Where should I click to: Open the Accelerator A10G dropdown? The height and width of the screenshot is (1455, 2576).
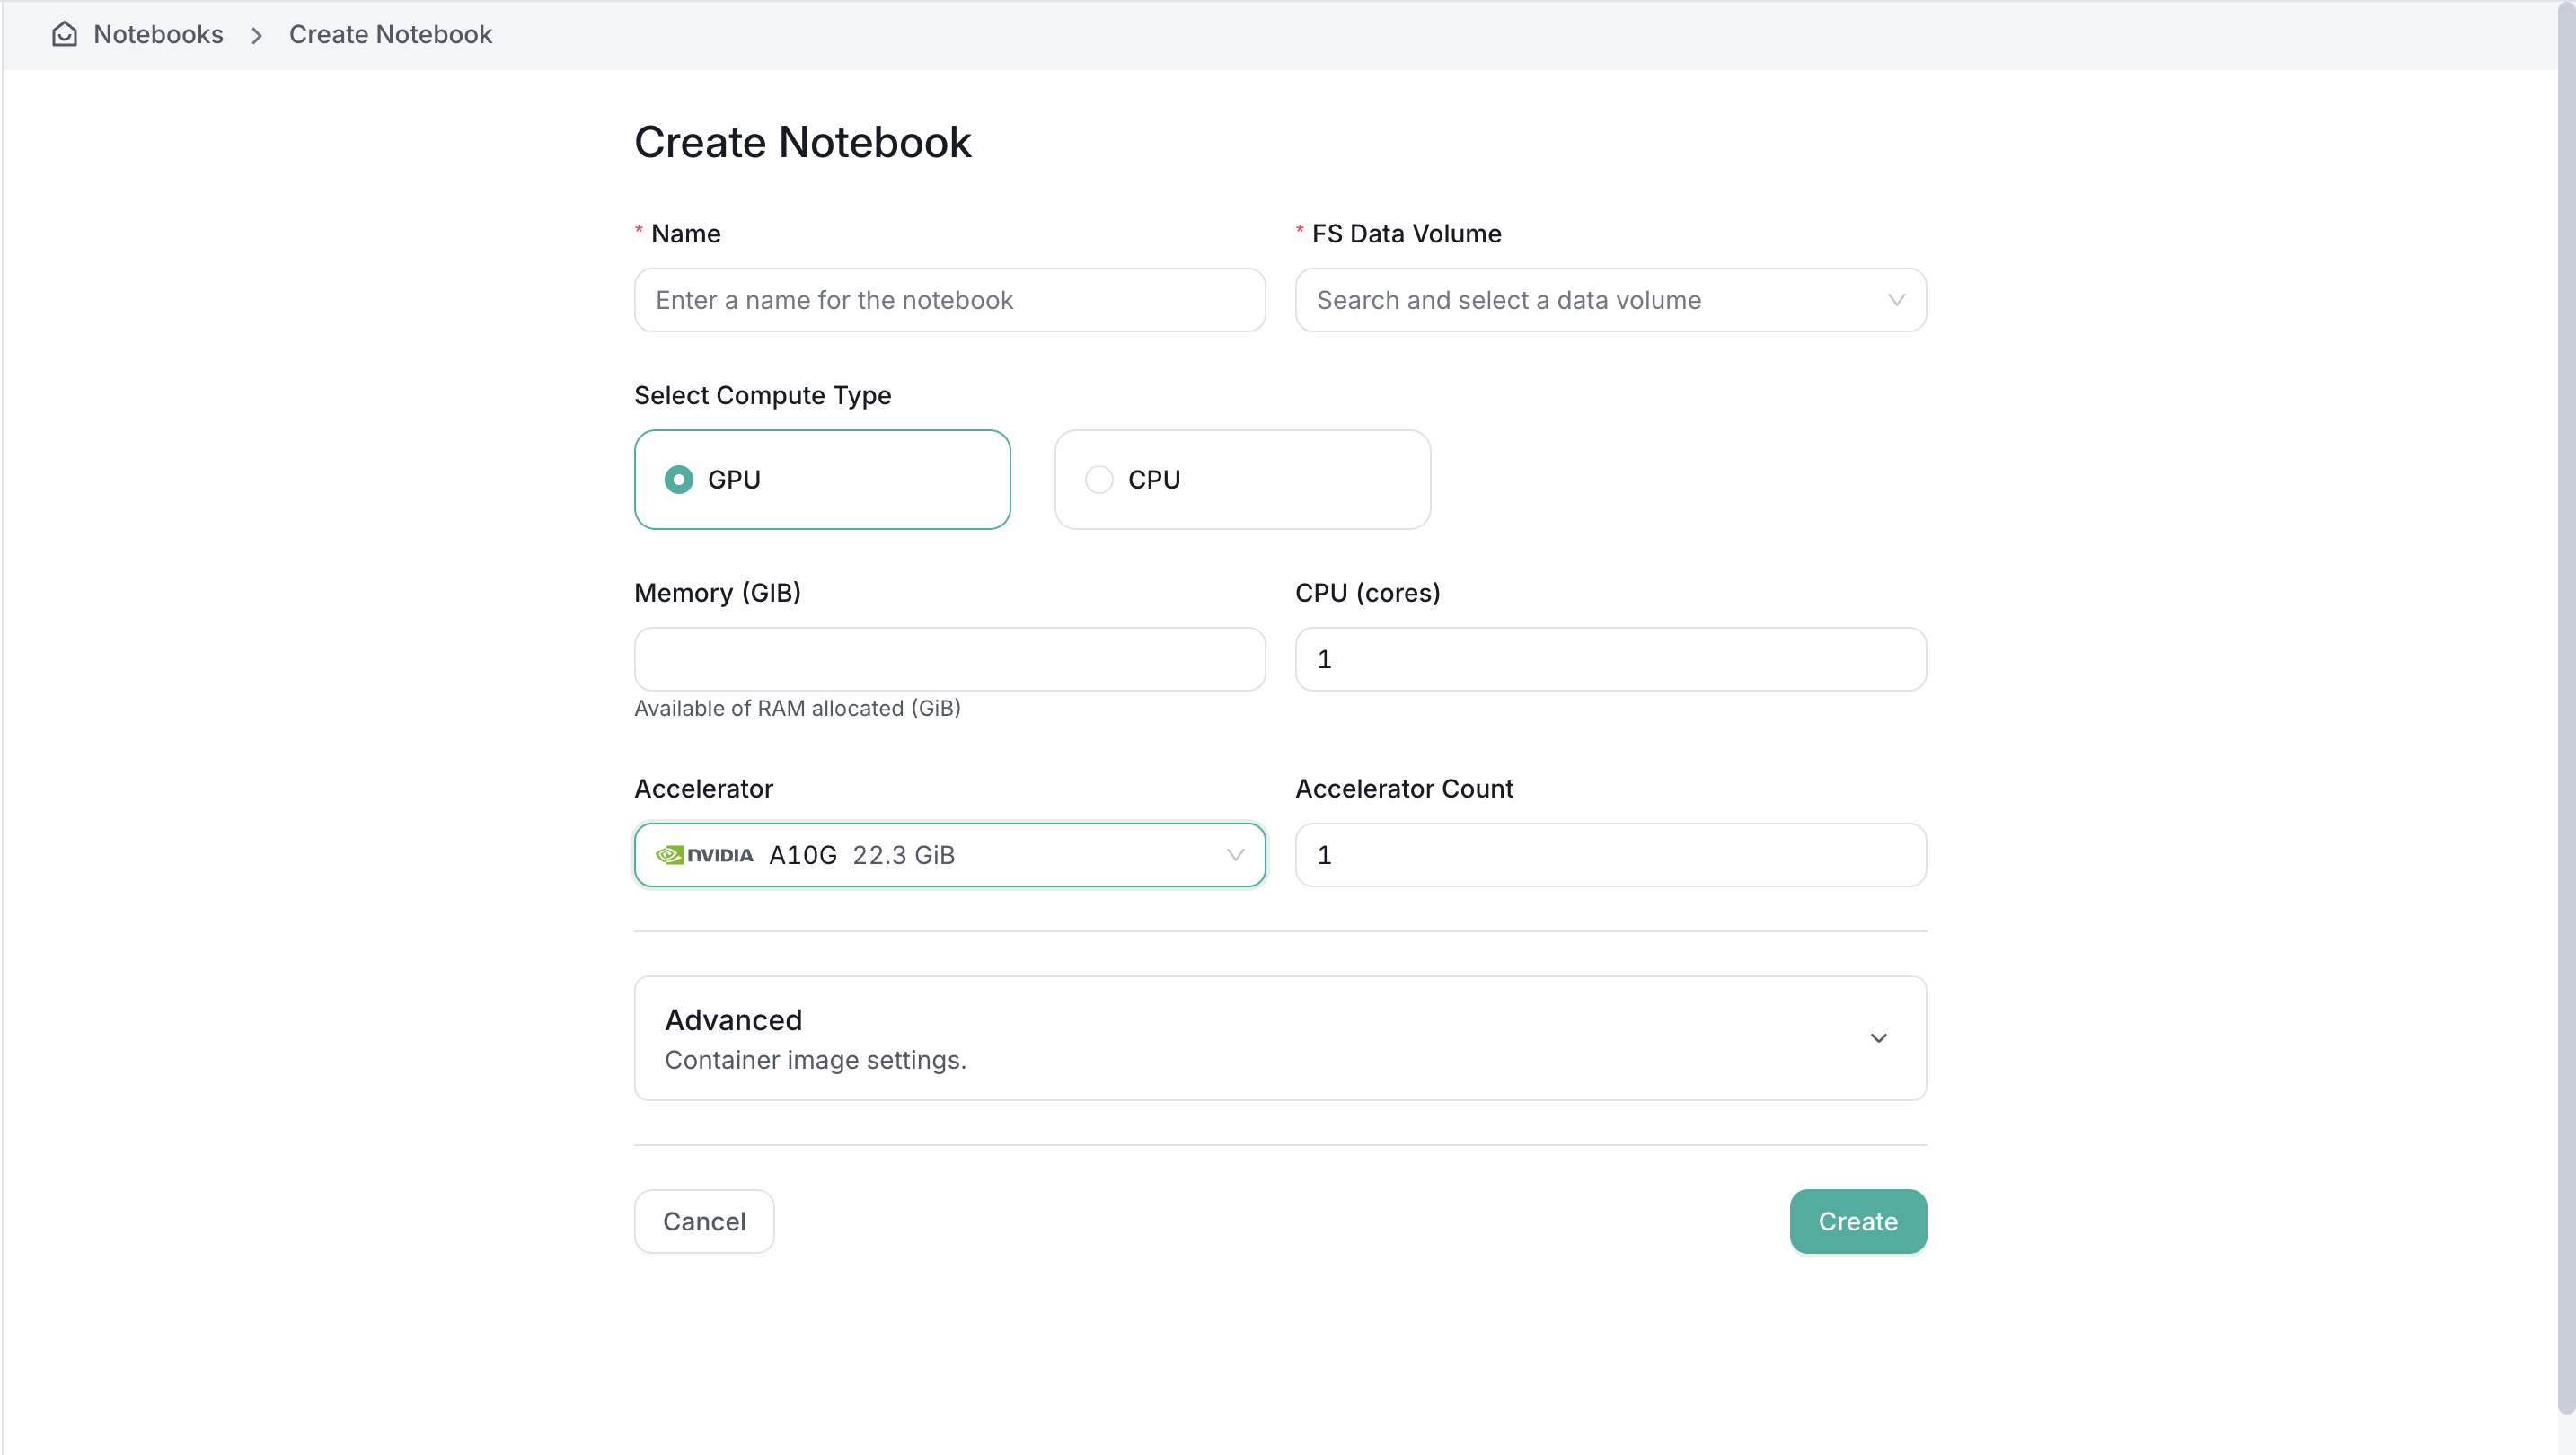tap(950, 855)
